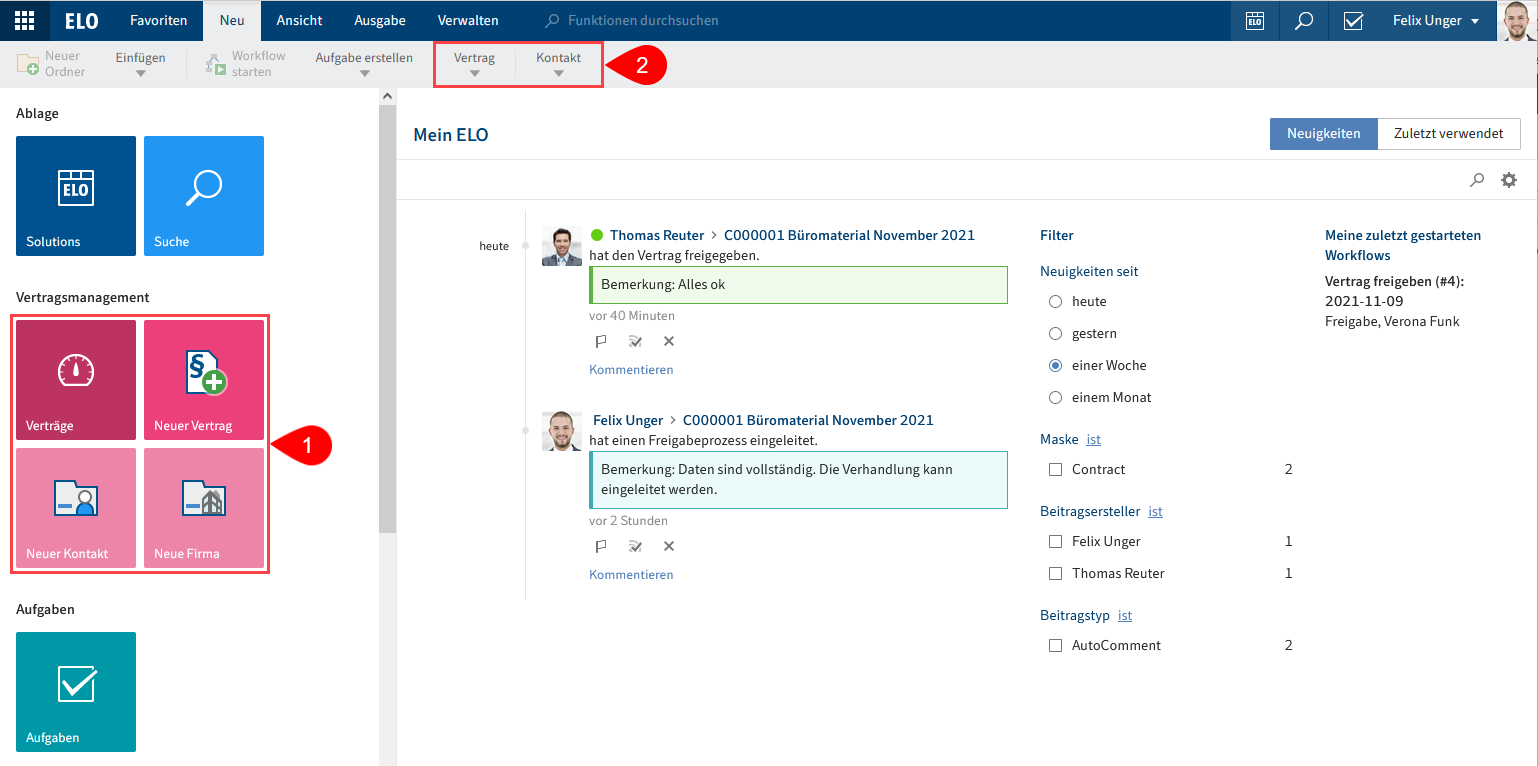Viewport: 1538px width, 766px height.
Task: Open the Solutions tile
Action: 76,196
